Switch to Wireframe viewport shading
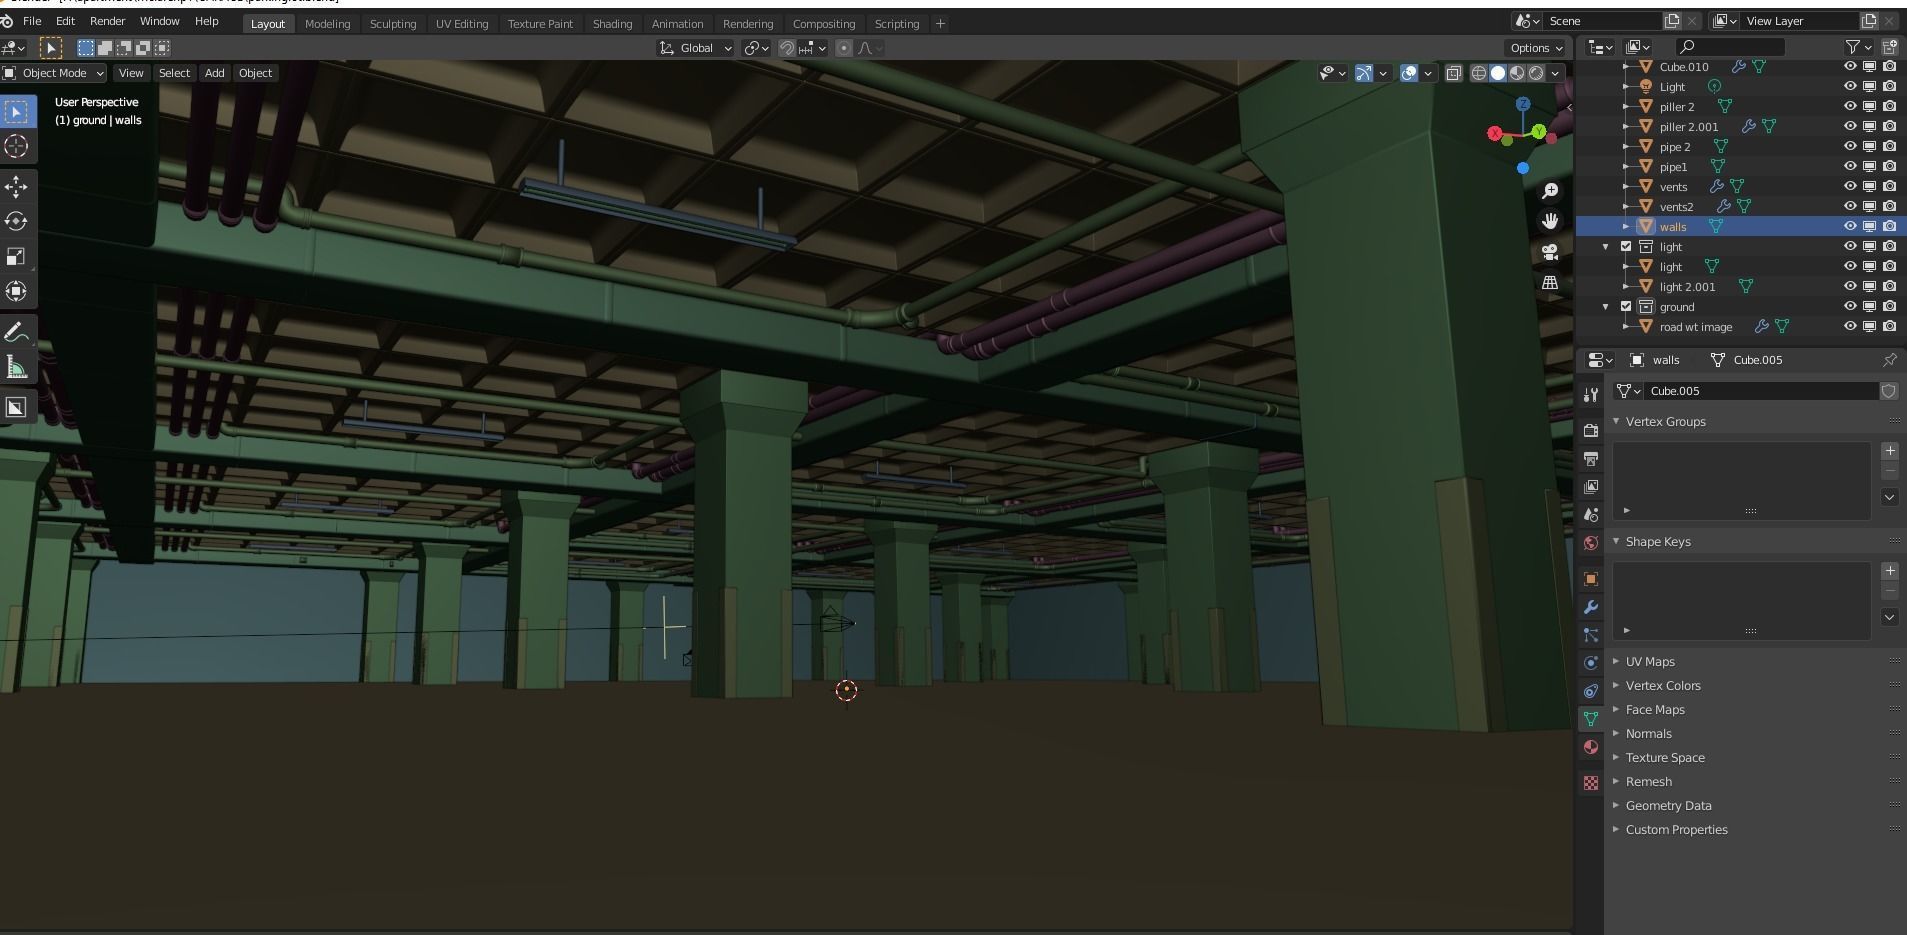This screenshot has height=935, width=1907. 1478,73
